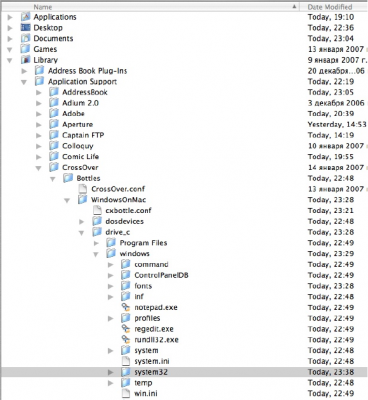
Task: Select the system.ini document icon
Action: 125,361
